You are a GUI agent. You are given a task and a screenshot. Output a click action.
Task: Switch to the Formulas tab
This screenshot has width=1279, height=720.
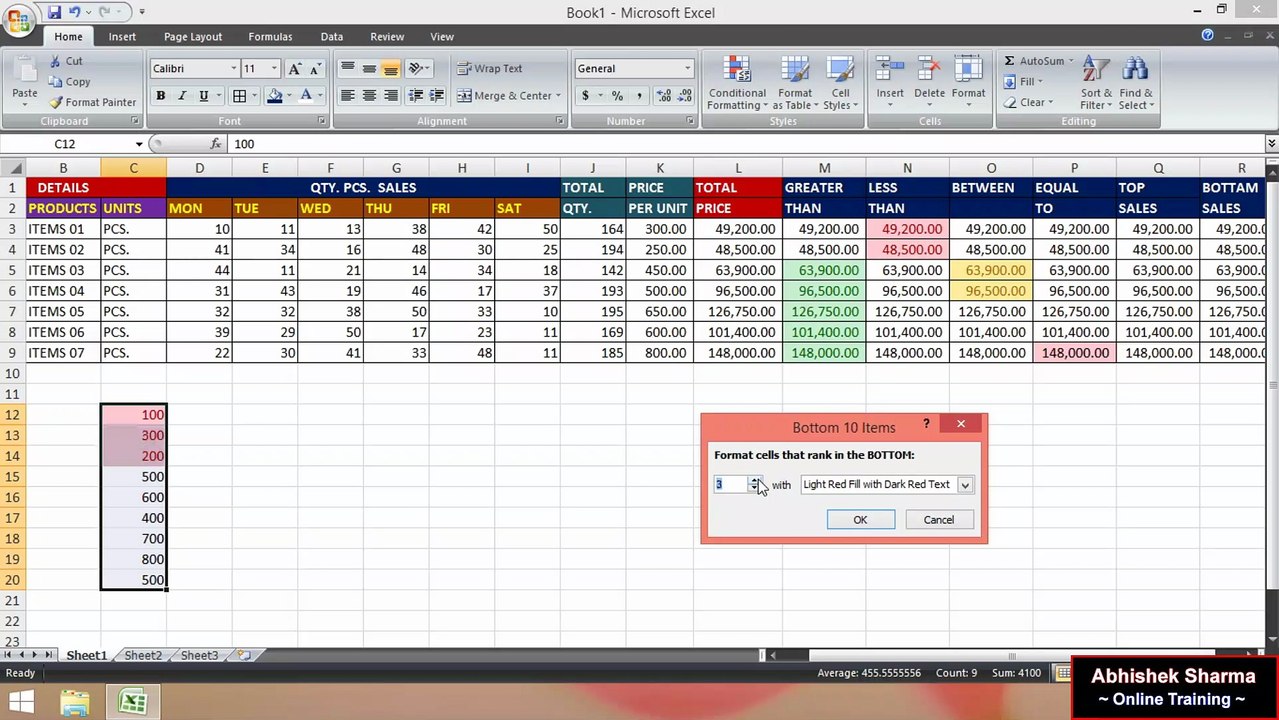click(x=270, y=37)
